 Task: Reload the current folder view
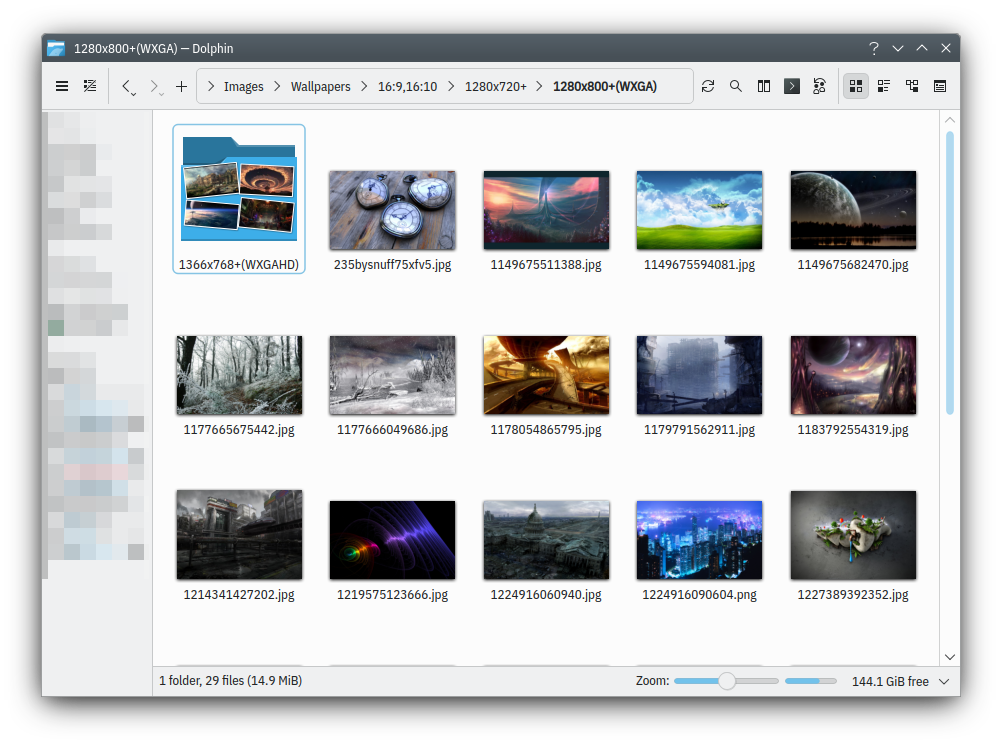tap(708, 86)
